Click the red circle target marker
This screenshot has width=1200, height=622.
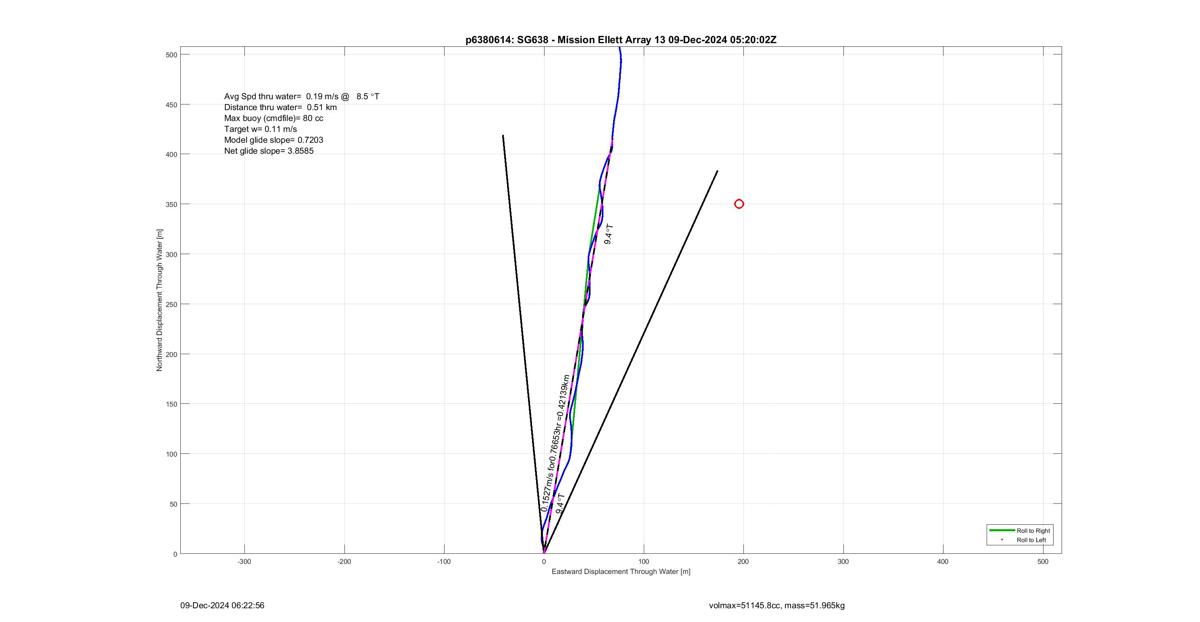[x=739, y=204]
